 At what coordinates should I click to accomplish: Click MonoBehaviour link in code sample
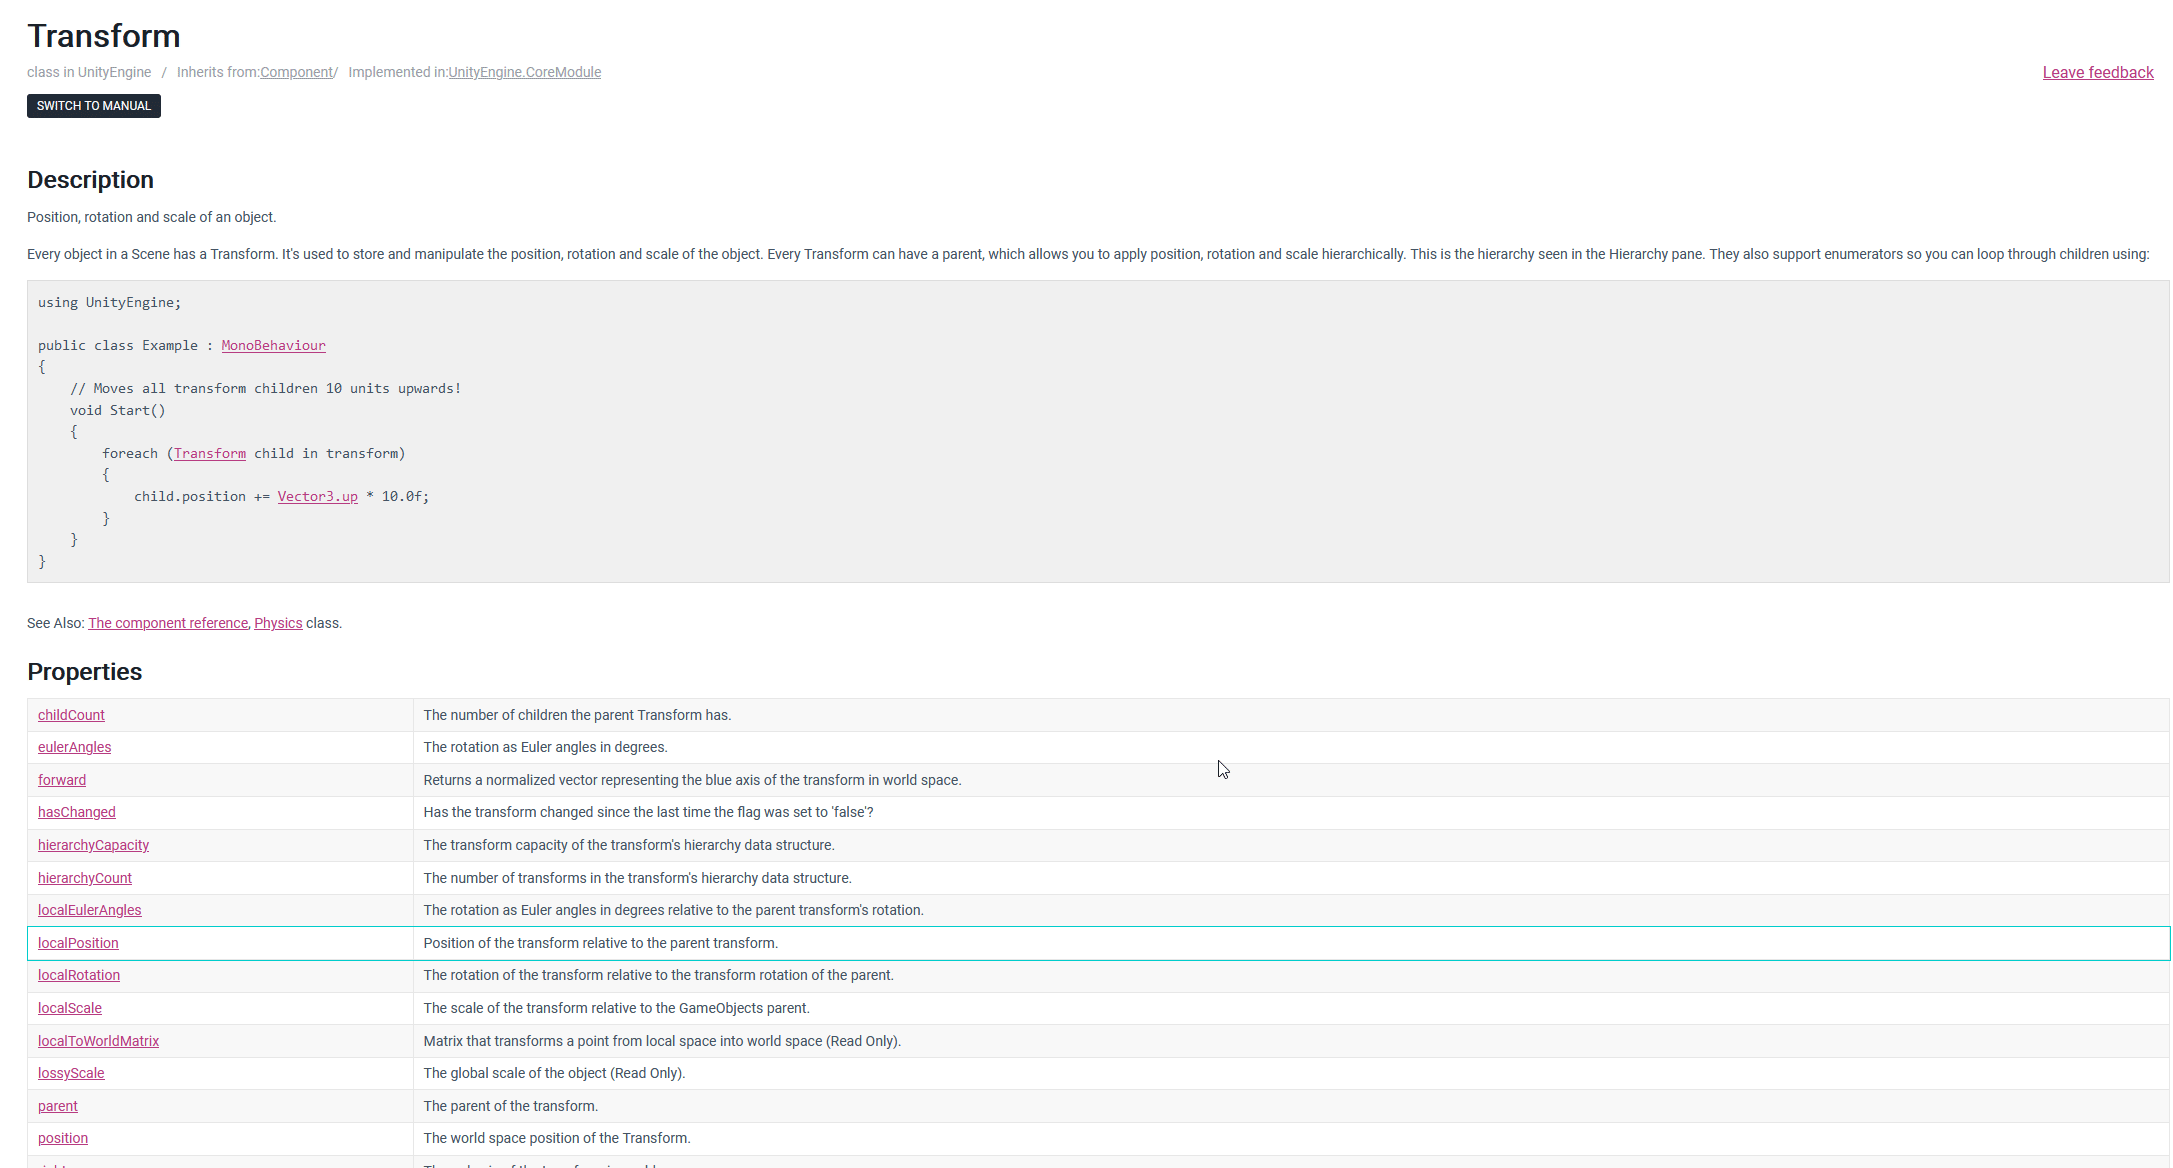pyautogui.click(x=273, y=345)
